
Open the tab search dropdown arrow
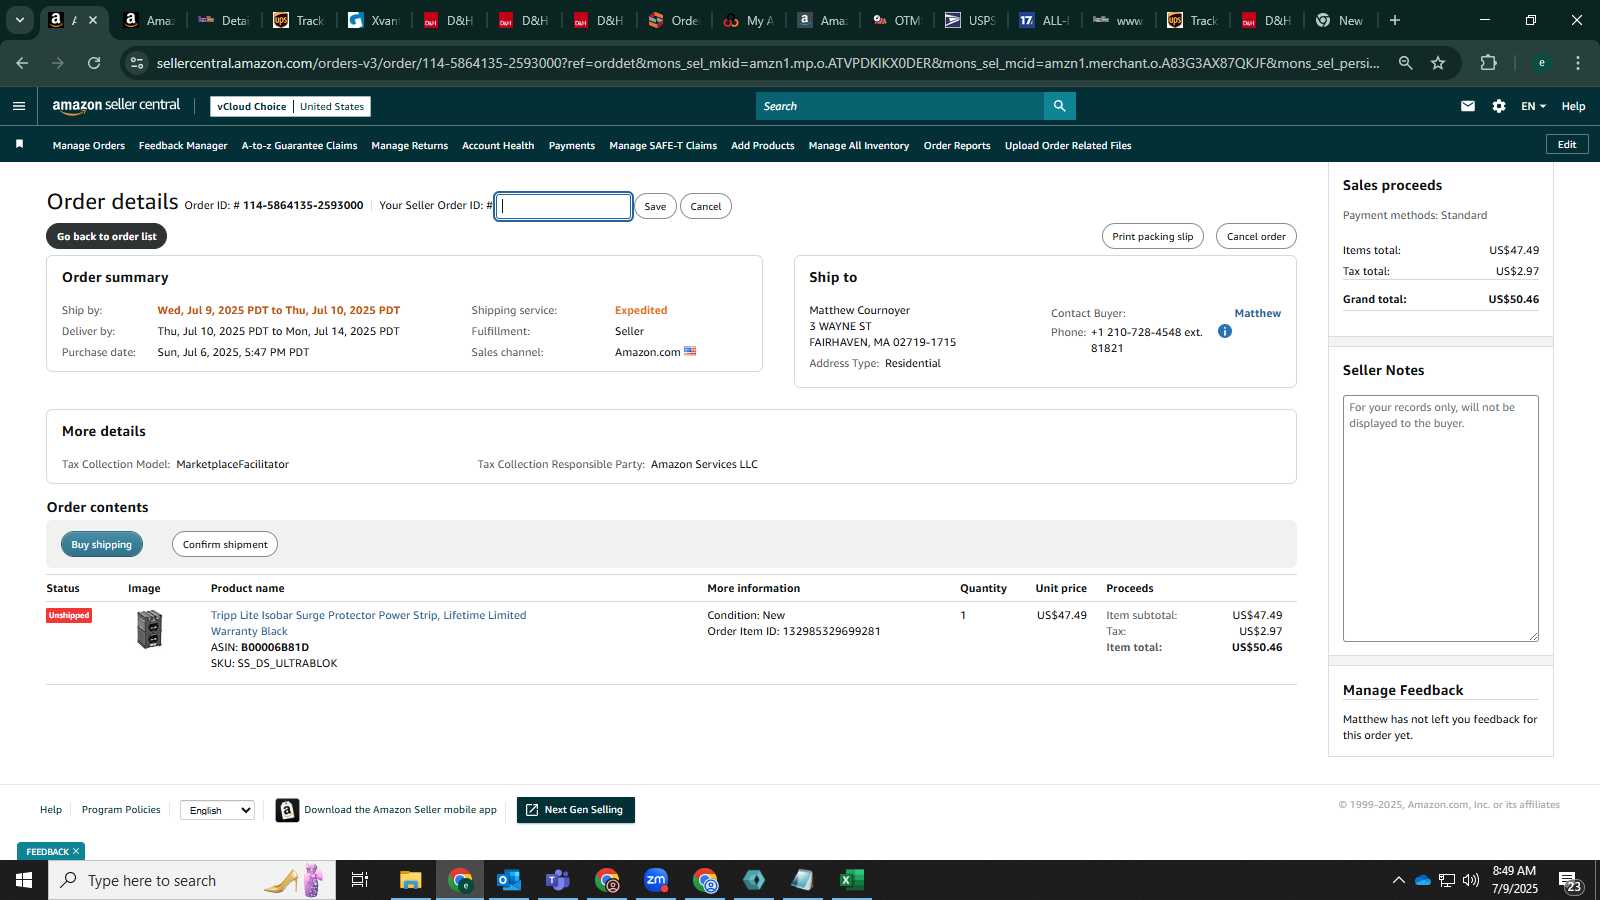(19, 20)
